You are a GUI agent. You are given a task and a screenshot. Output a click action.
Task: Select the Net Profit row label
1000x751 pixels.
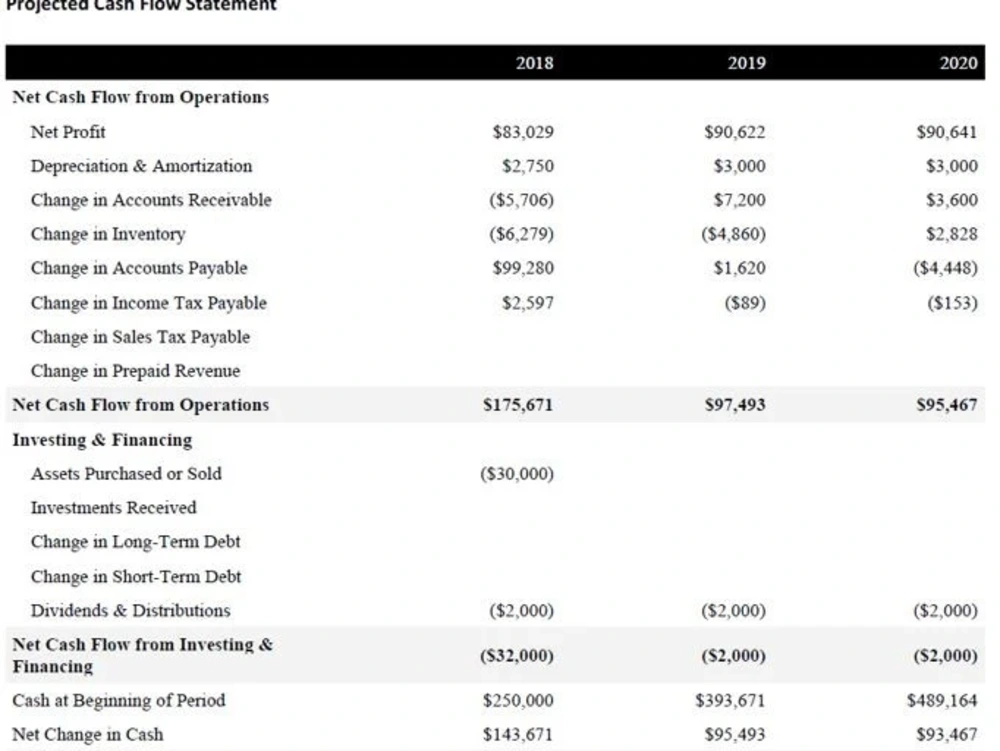(68, 132)
